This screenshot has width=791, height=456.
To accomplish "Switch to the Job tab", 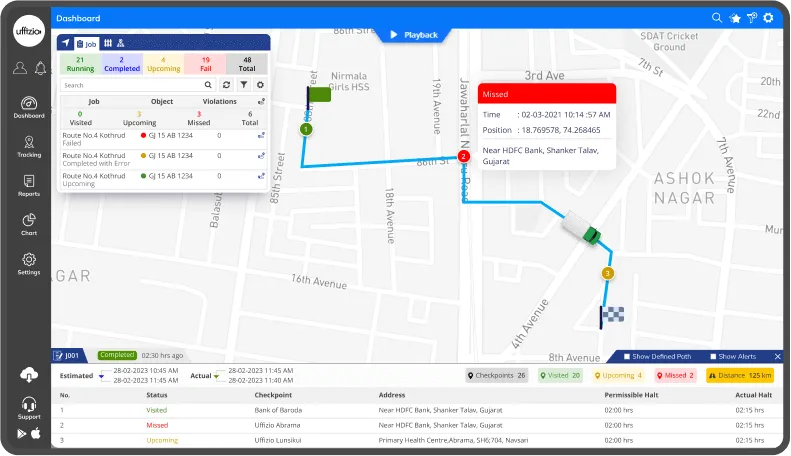I will 85,43.
